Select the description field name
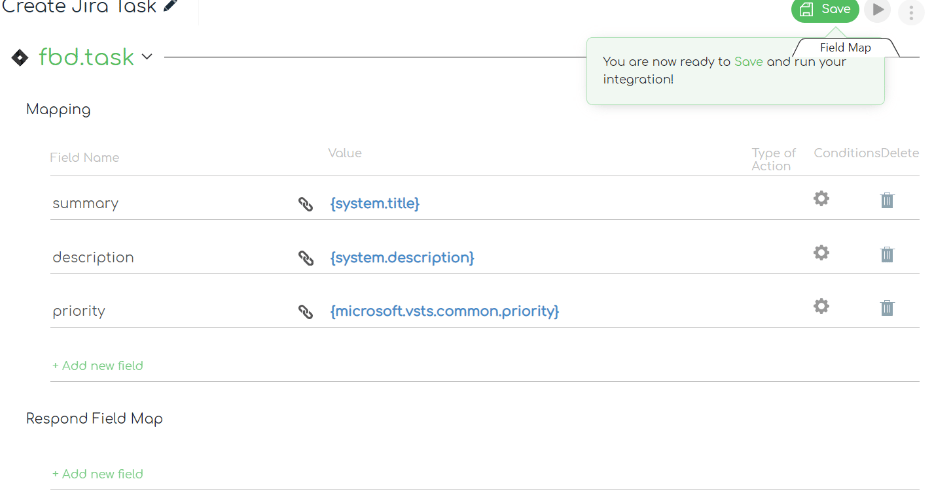 pos(93,258)
